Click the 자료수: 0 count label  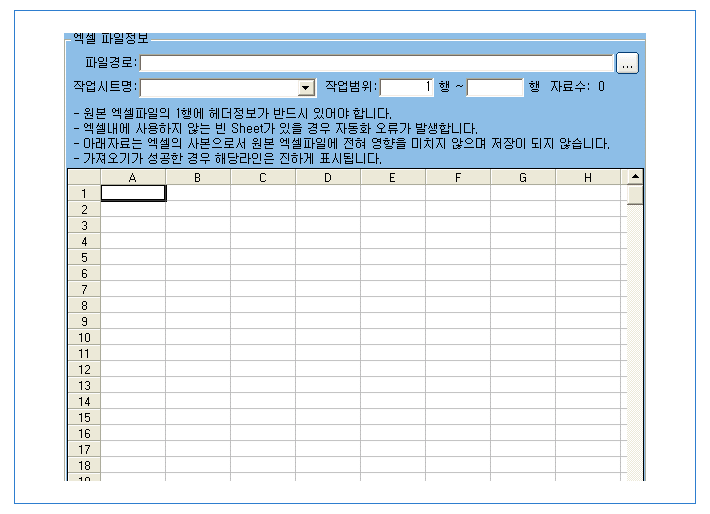click(x=577, y=87)
